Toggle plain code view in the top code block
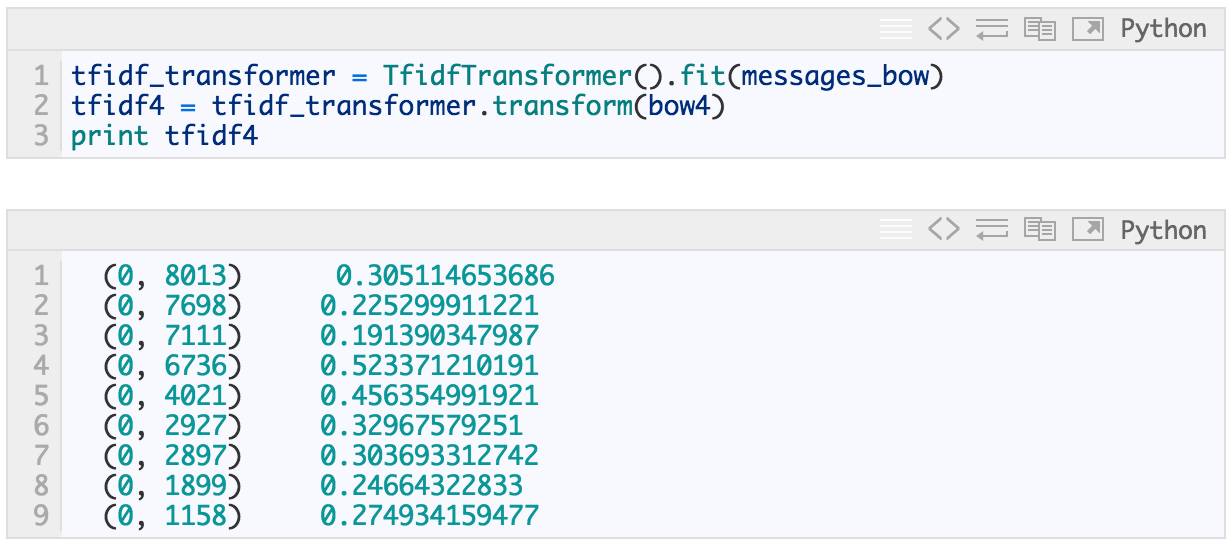1232x548 pixels. tap(943, 30)
